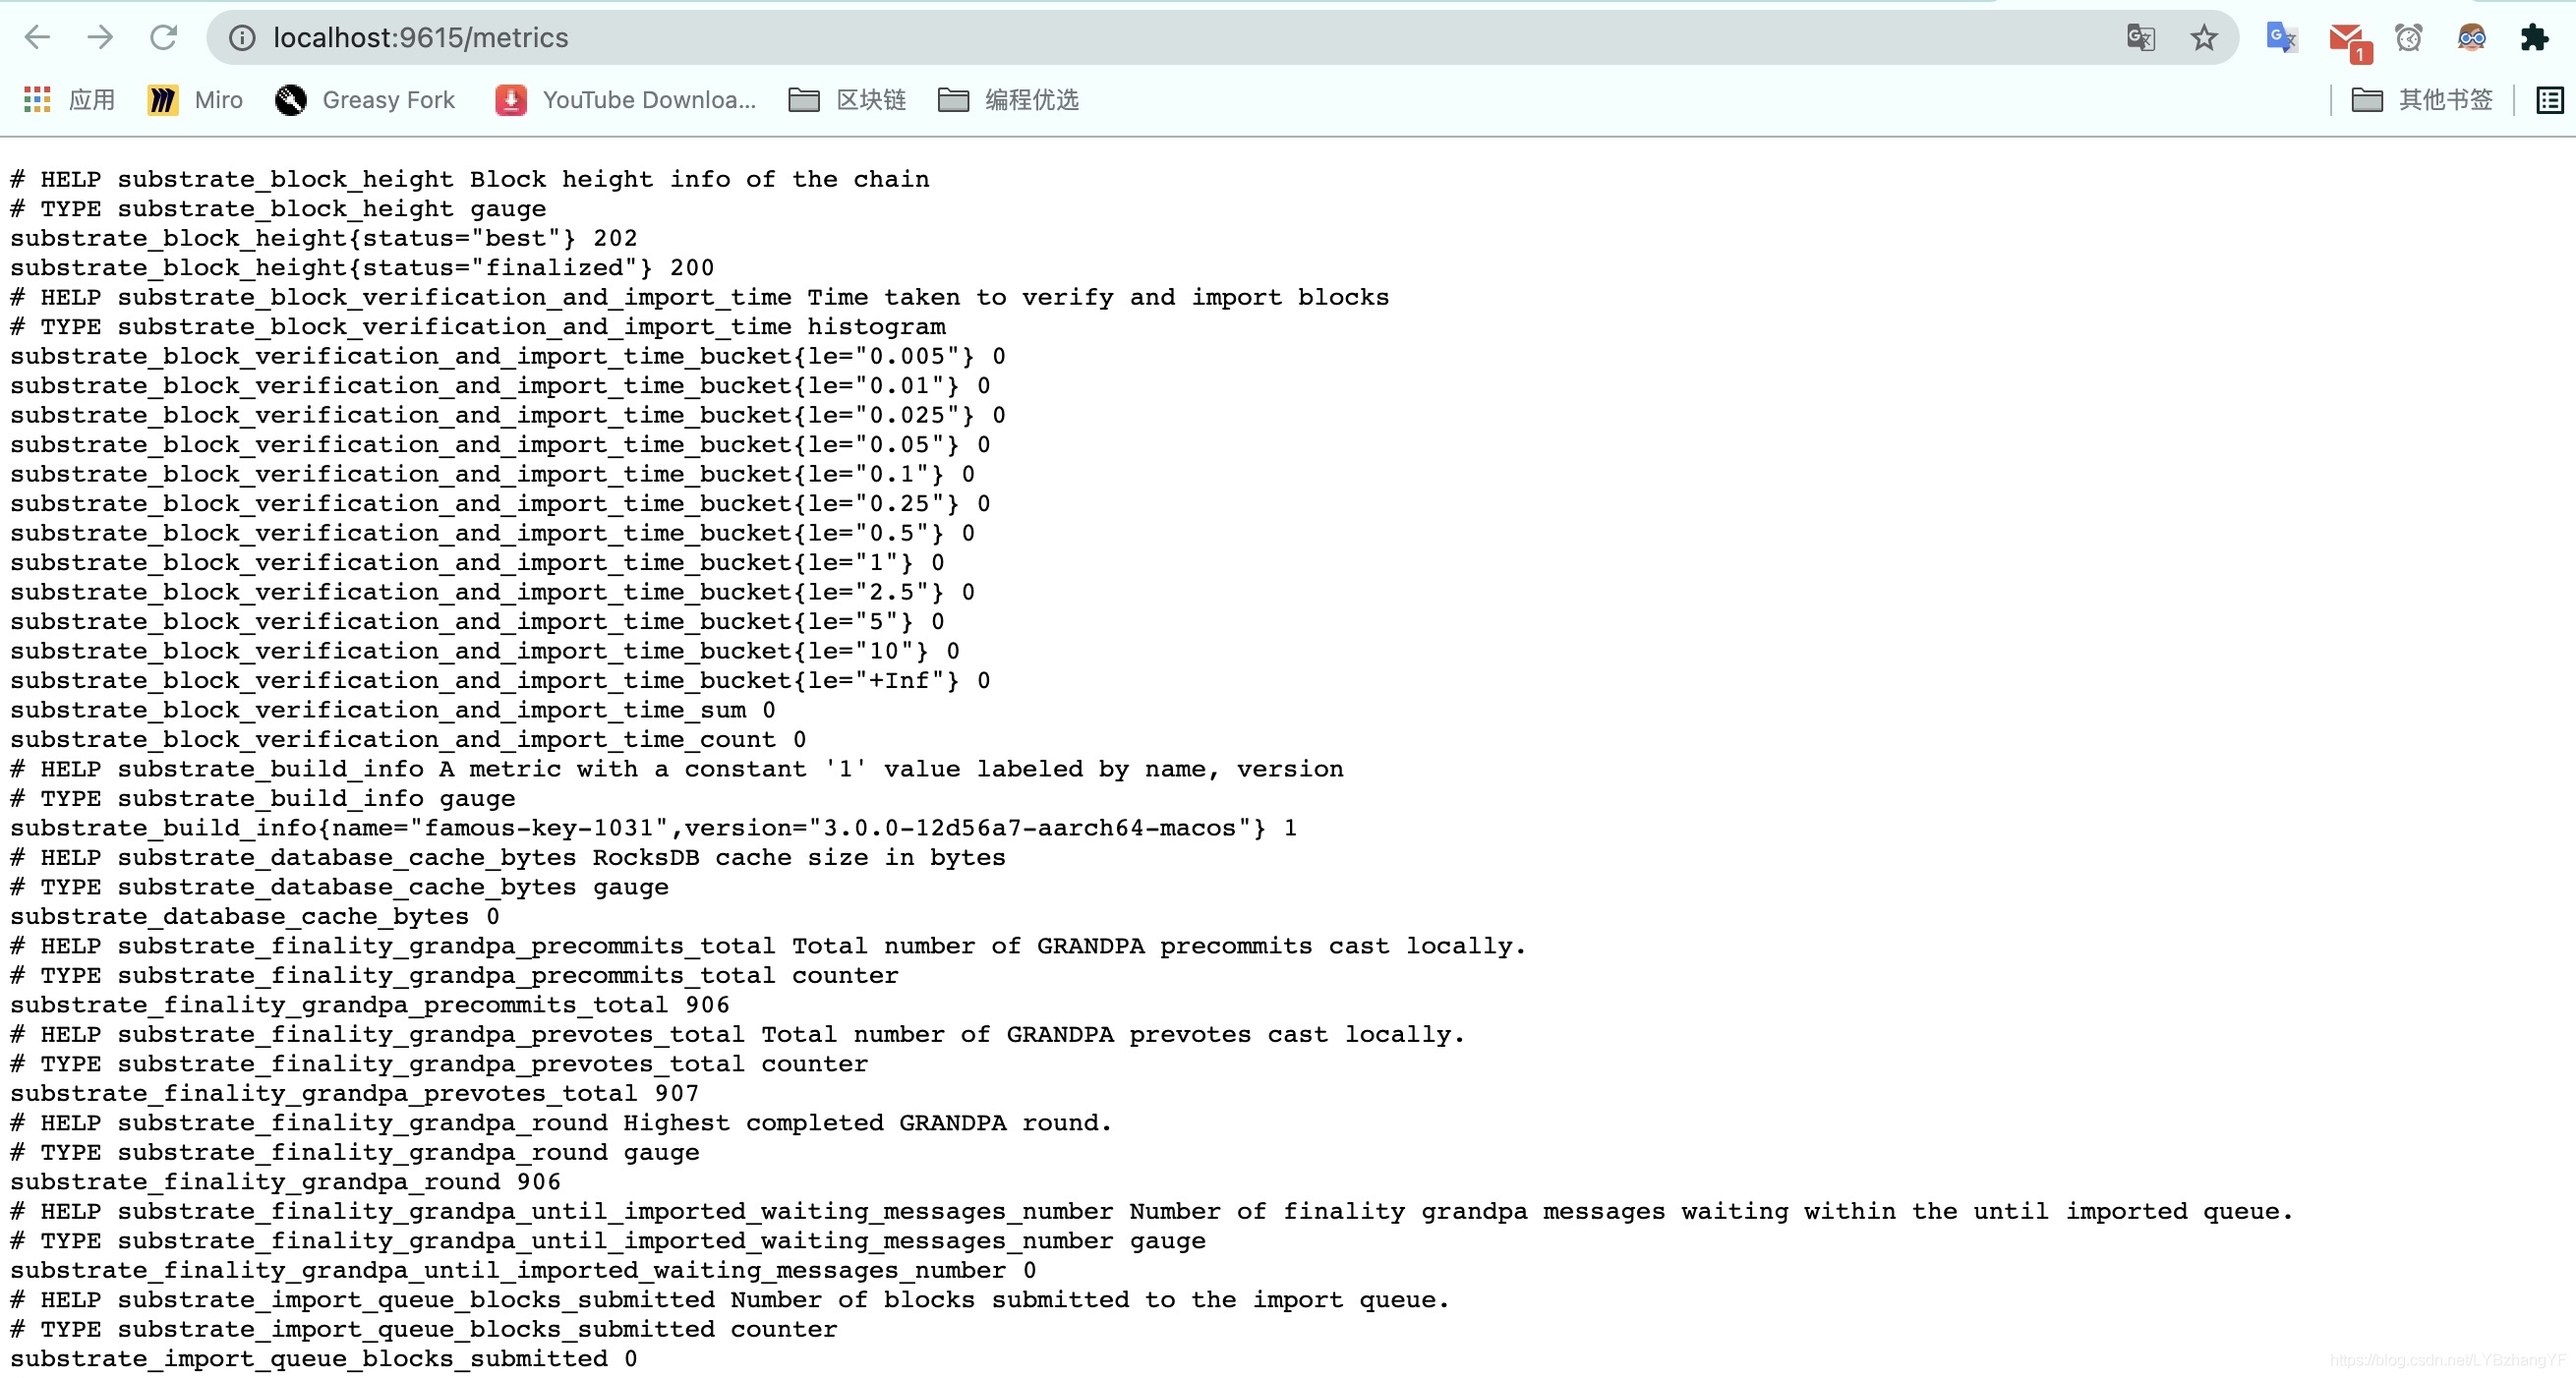
Task: View site information icon in address bar
Action: pyautogui.click(x=242, y=38)
